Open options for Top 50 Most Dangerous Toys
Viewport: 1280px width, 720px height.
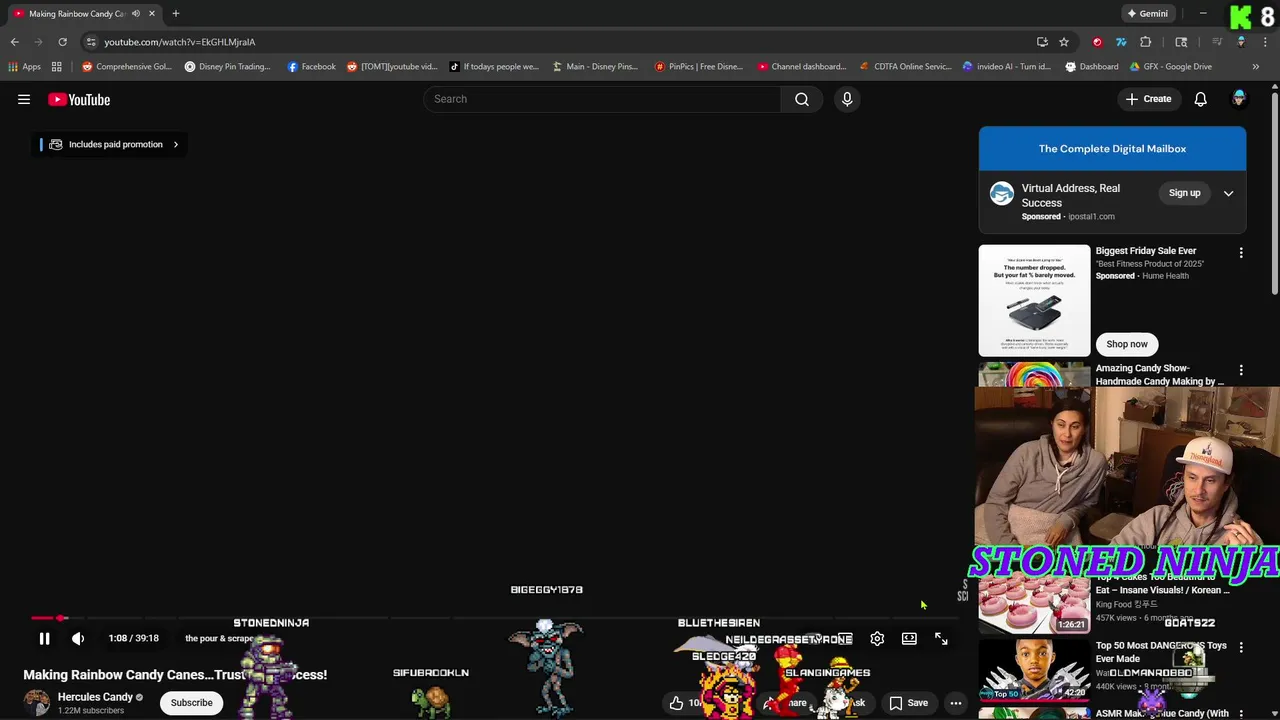pyautogui.click(x=1241, y=647)
